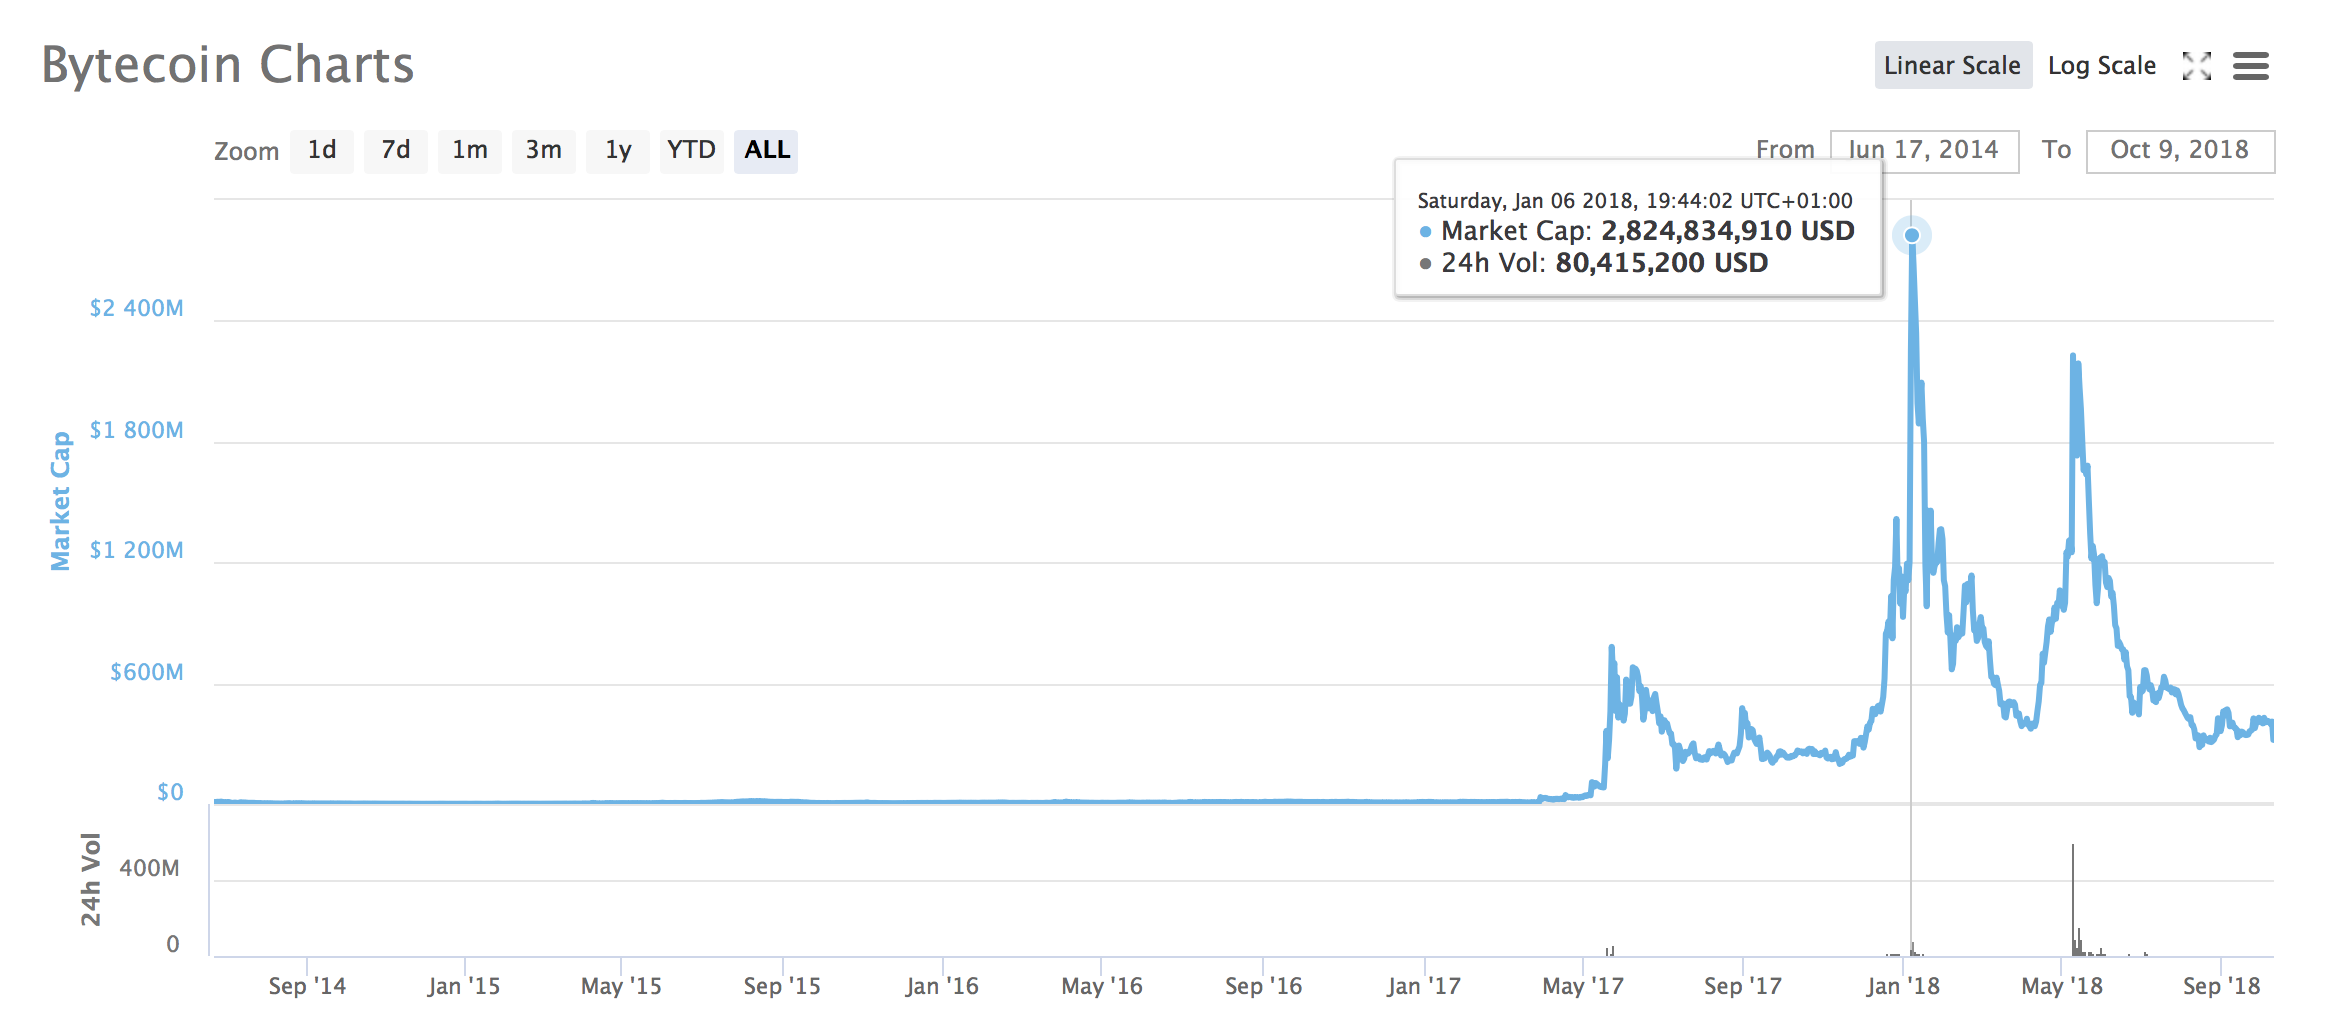Click the 24h Vol axis title
This screenshot has height=1030, width=2326.
click(91, 879)
